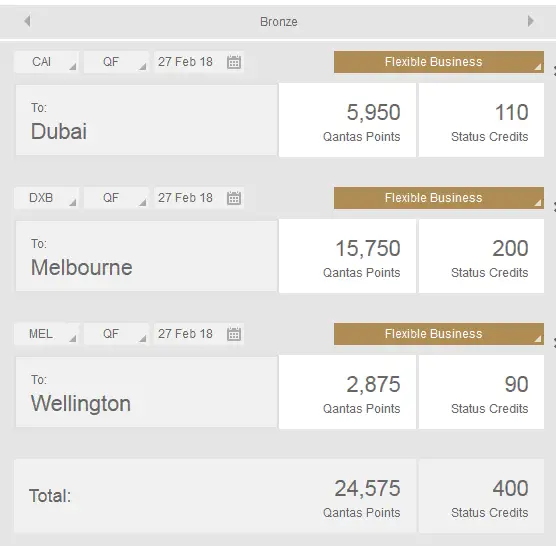Click the To: Wellington destination field

coord(146,392)
